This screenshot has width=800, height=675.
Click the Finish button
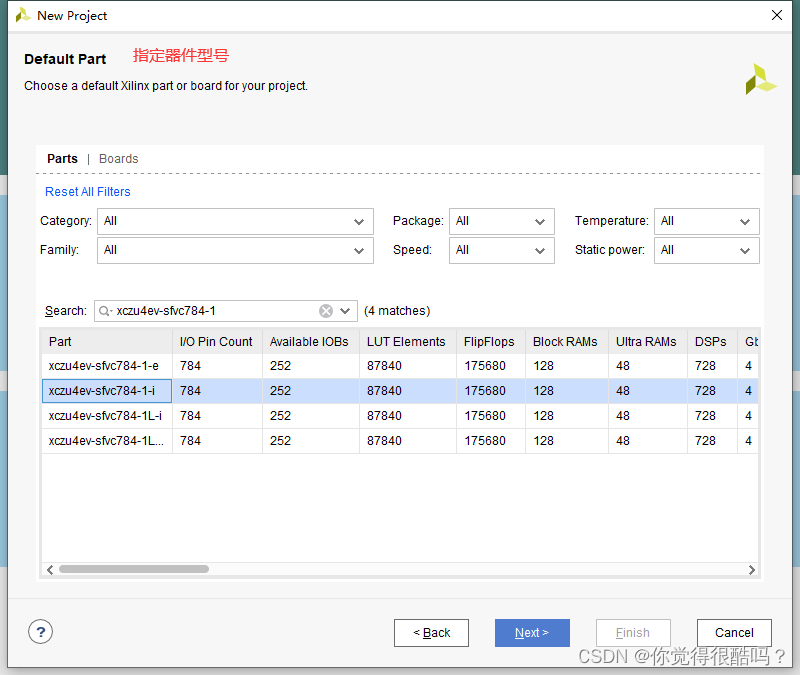pyautogui.click(x=633, y=633)
